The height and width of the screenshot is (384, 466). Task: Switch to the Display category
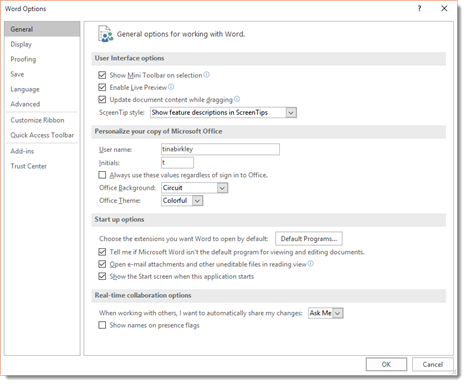point(42,44)
